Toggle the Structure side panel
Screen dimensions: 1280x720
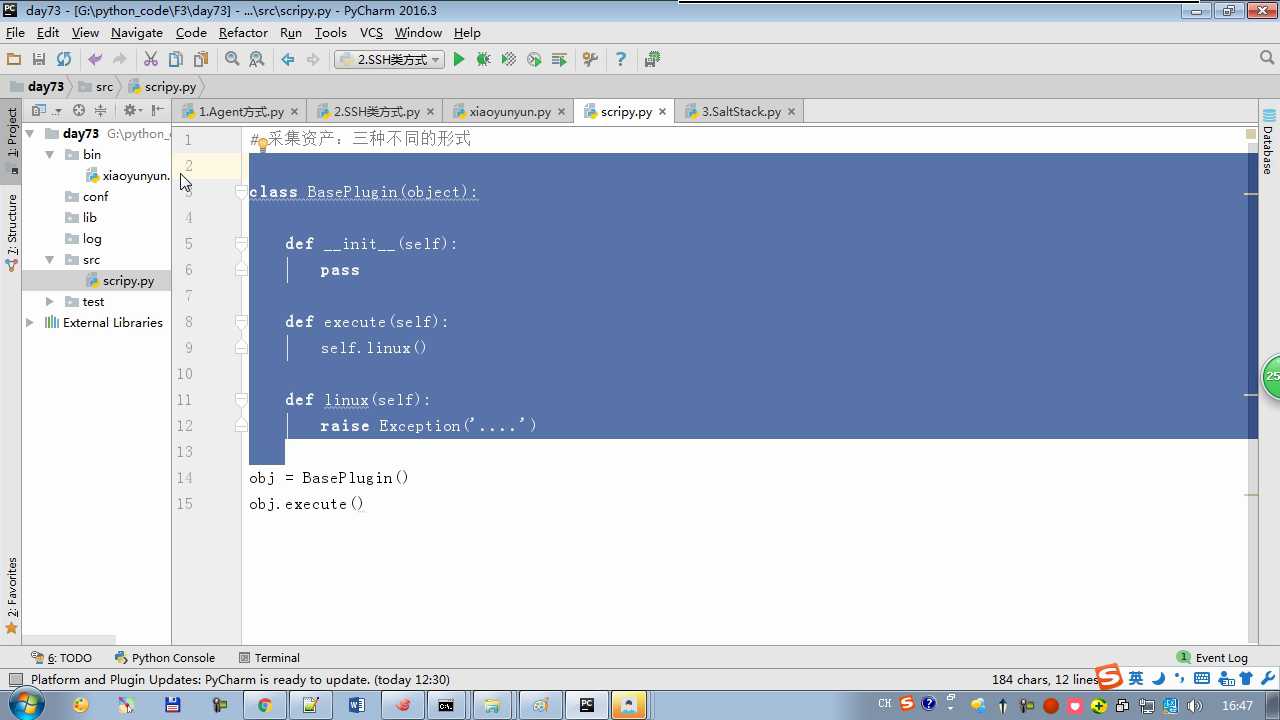pos(12,232)
